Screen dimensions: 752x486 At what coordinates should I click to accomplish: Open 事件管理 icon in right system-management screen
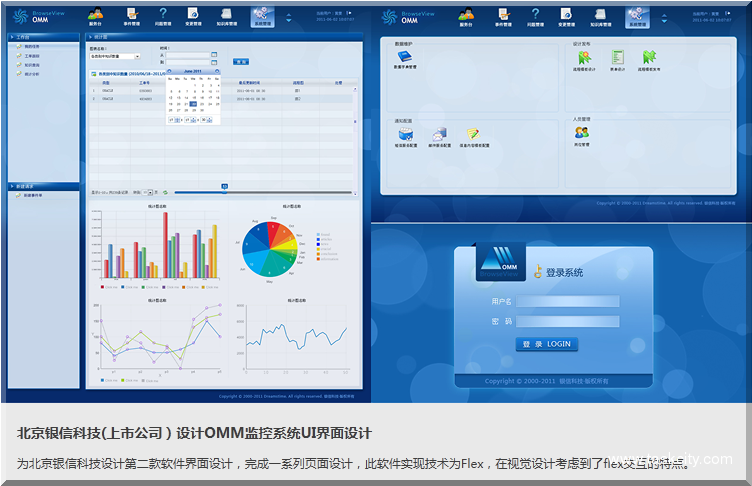[x=503, y=17]
